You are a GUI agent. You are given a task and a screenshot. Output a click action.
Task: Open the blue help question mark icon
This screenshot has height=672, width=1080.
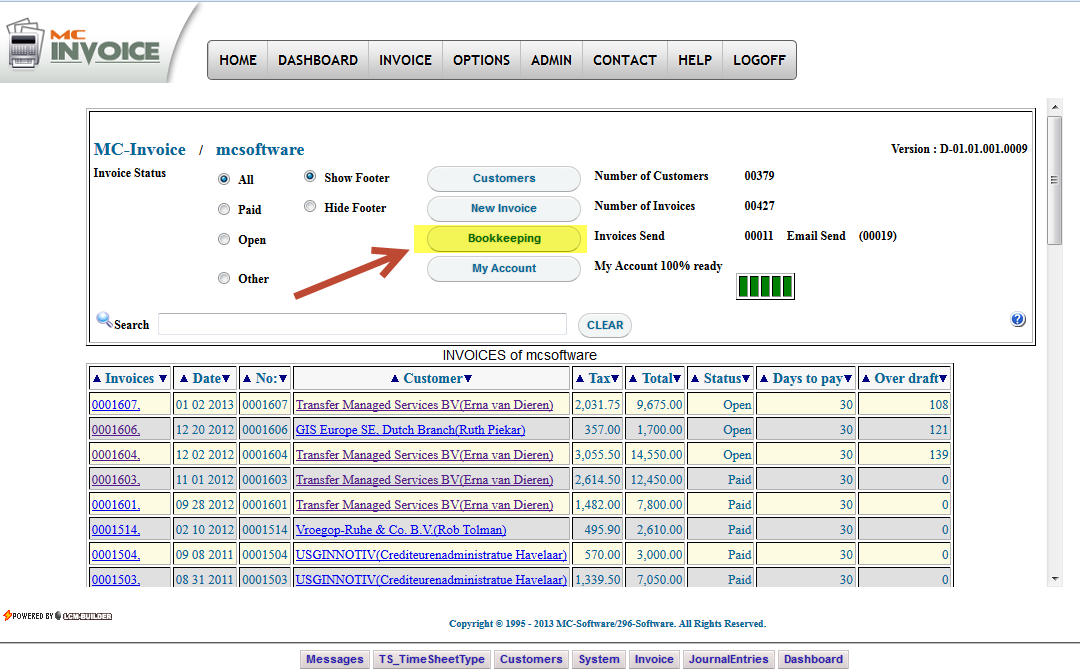(x=1018, y=319)
